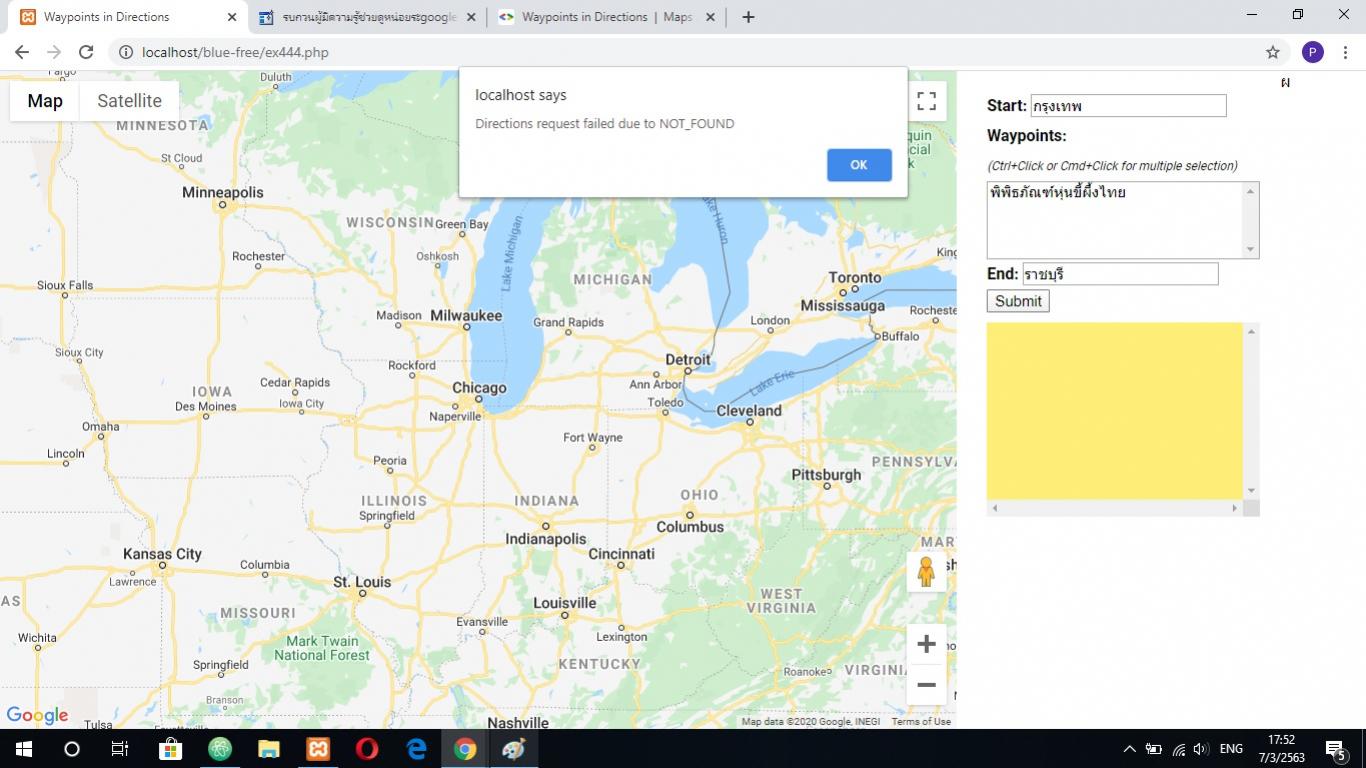The height and width of the screenshot is (768, 1366).
Task: Zoom in the map with plus button
Action: pos(926,644)
